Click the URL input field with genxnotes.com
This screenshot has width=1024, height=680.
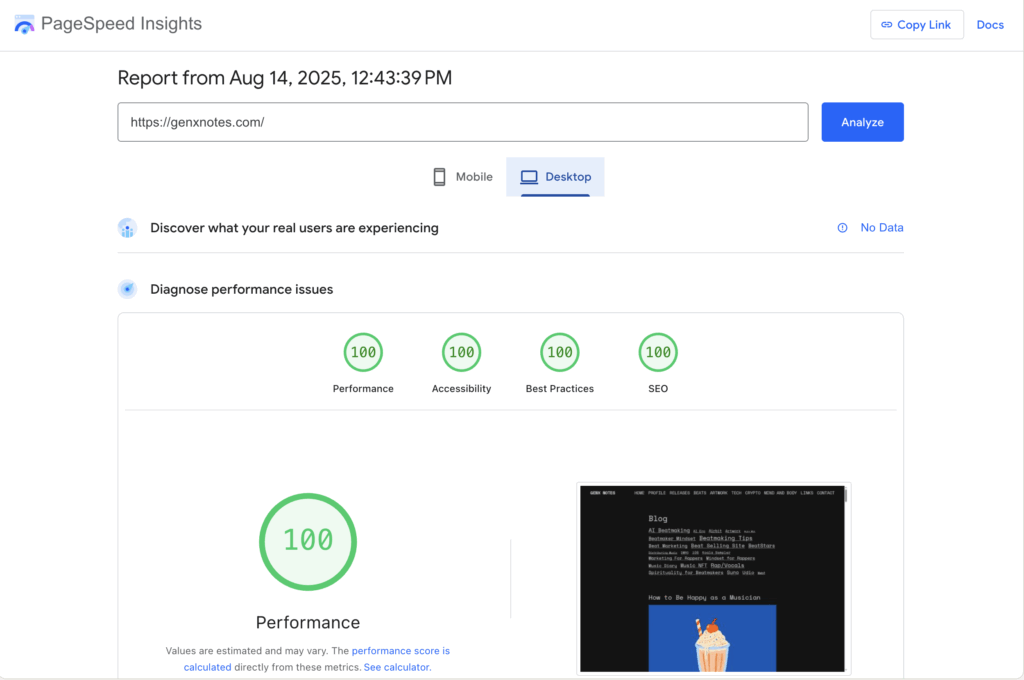click(x=462, y=122)
